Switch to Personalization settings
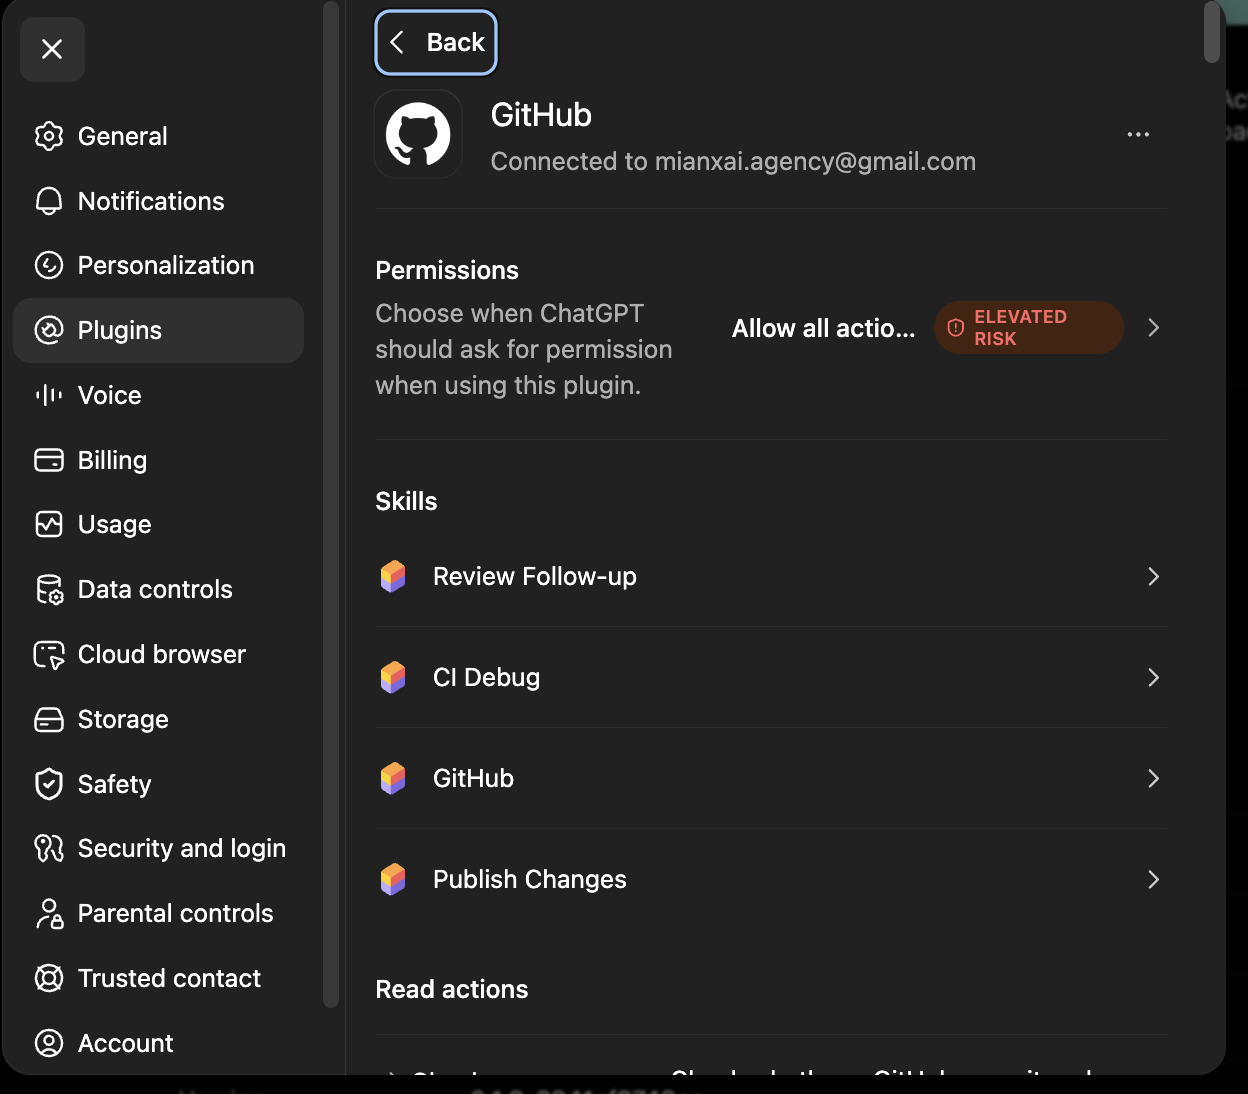Viewport: 1248px width, 1094px height. click(158, 265)
